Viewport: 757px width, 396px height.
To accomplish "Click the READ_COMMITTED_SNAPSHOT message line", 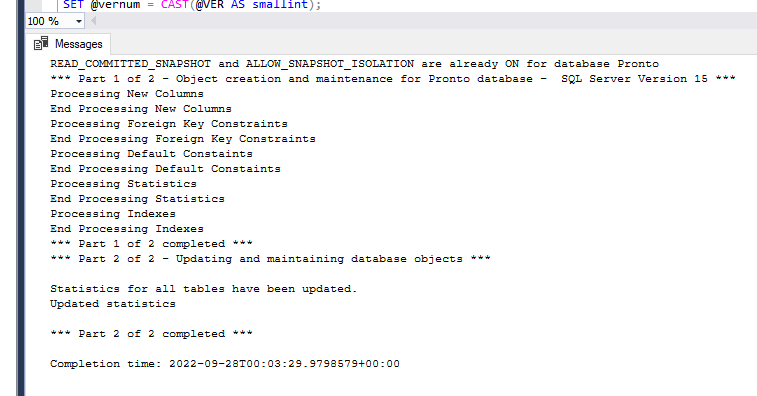I will (354, 64).
